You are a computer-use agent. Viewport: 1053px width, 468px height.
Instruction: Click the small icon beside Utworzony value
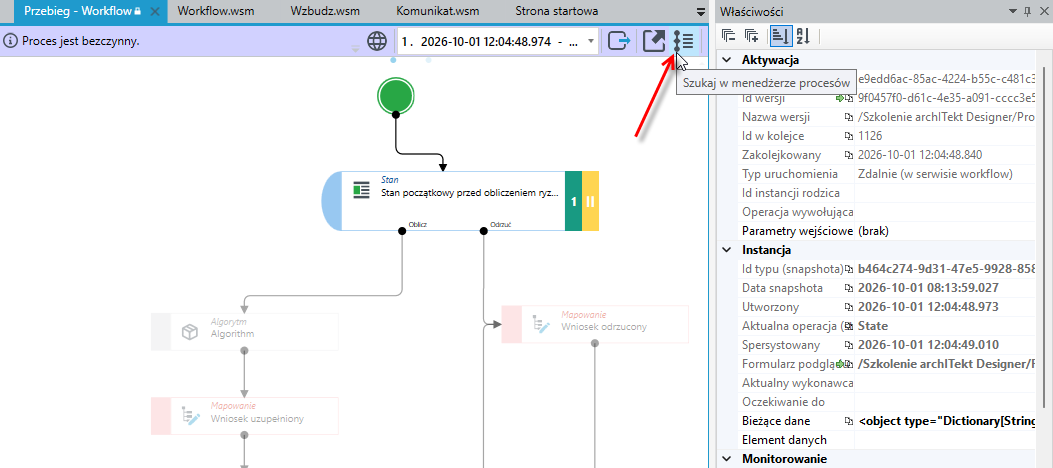pos(849,307)
